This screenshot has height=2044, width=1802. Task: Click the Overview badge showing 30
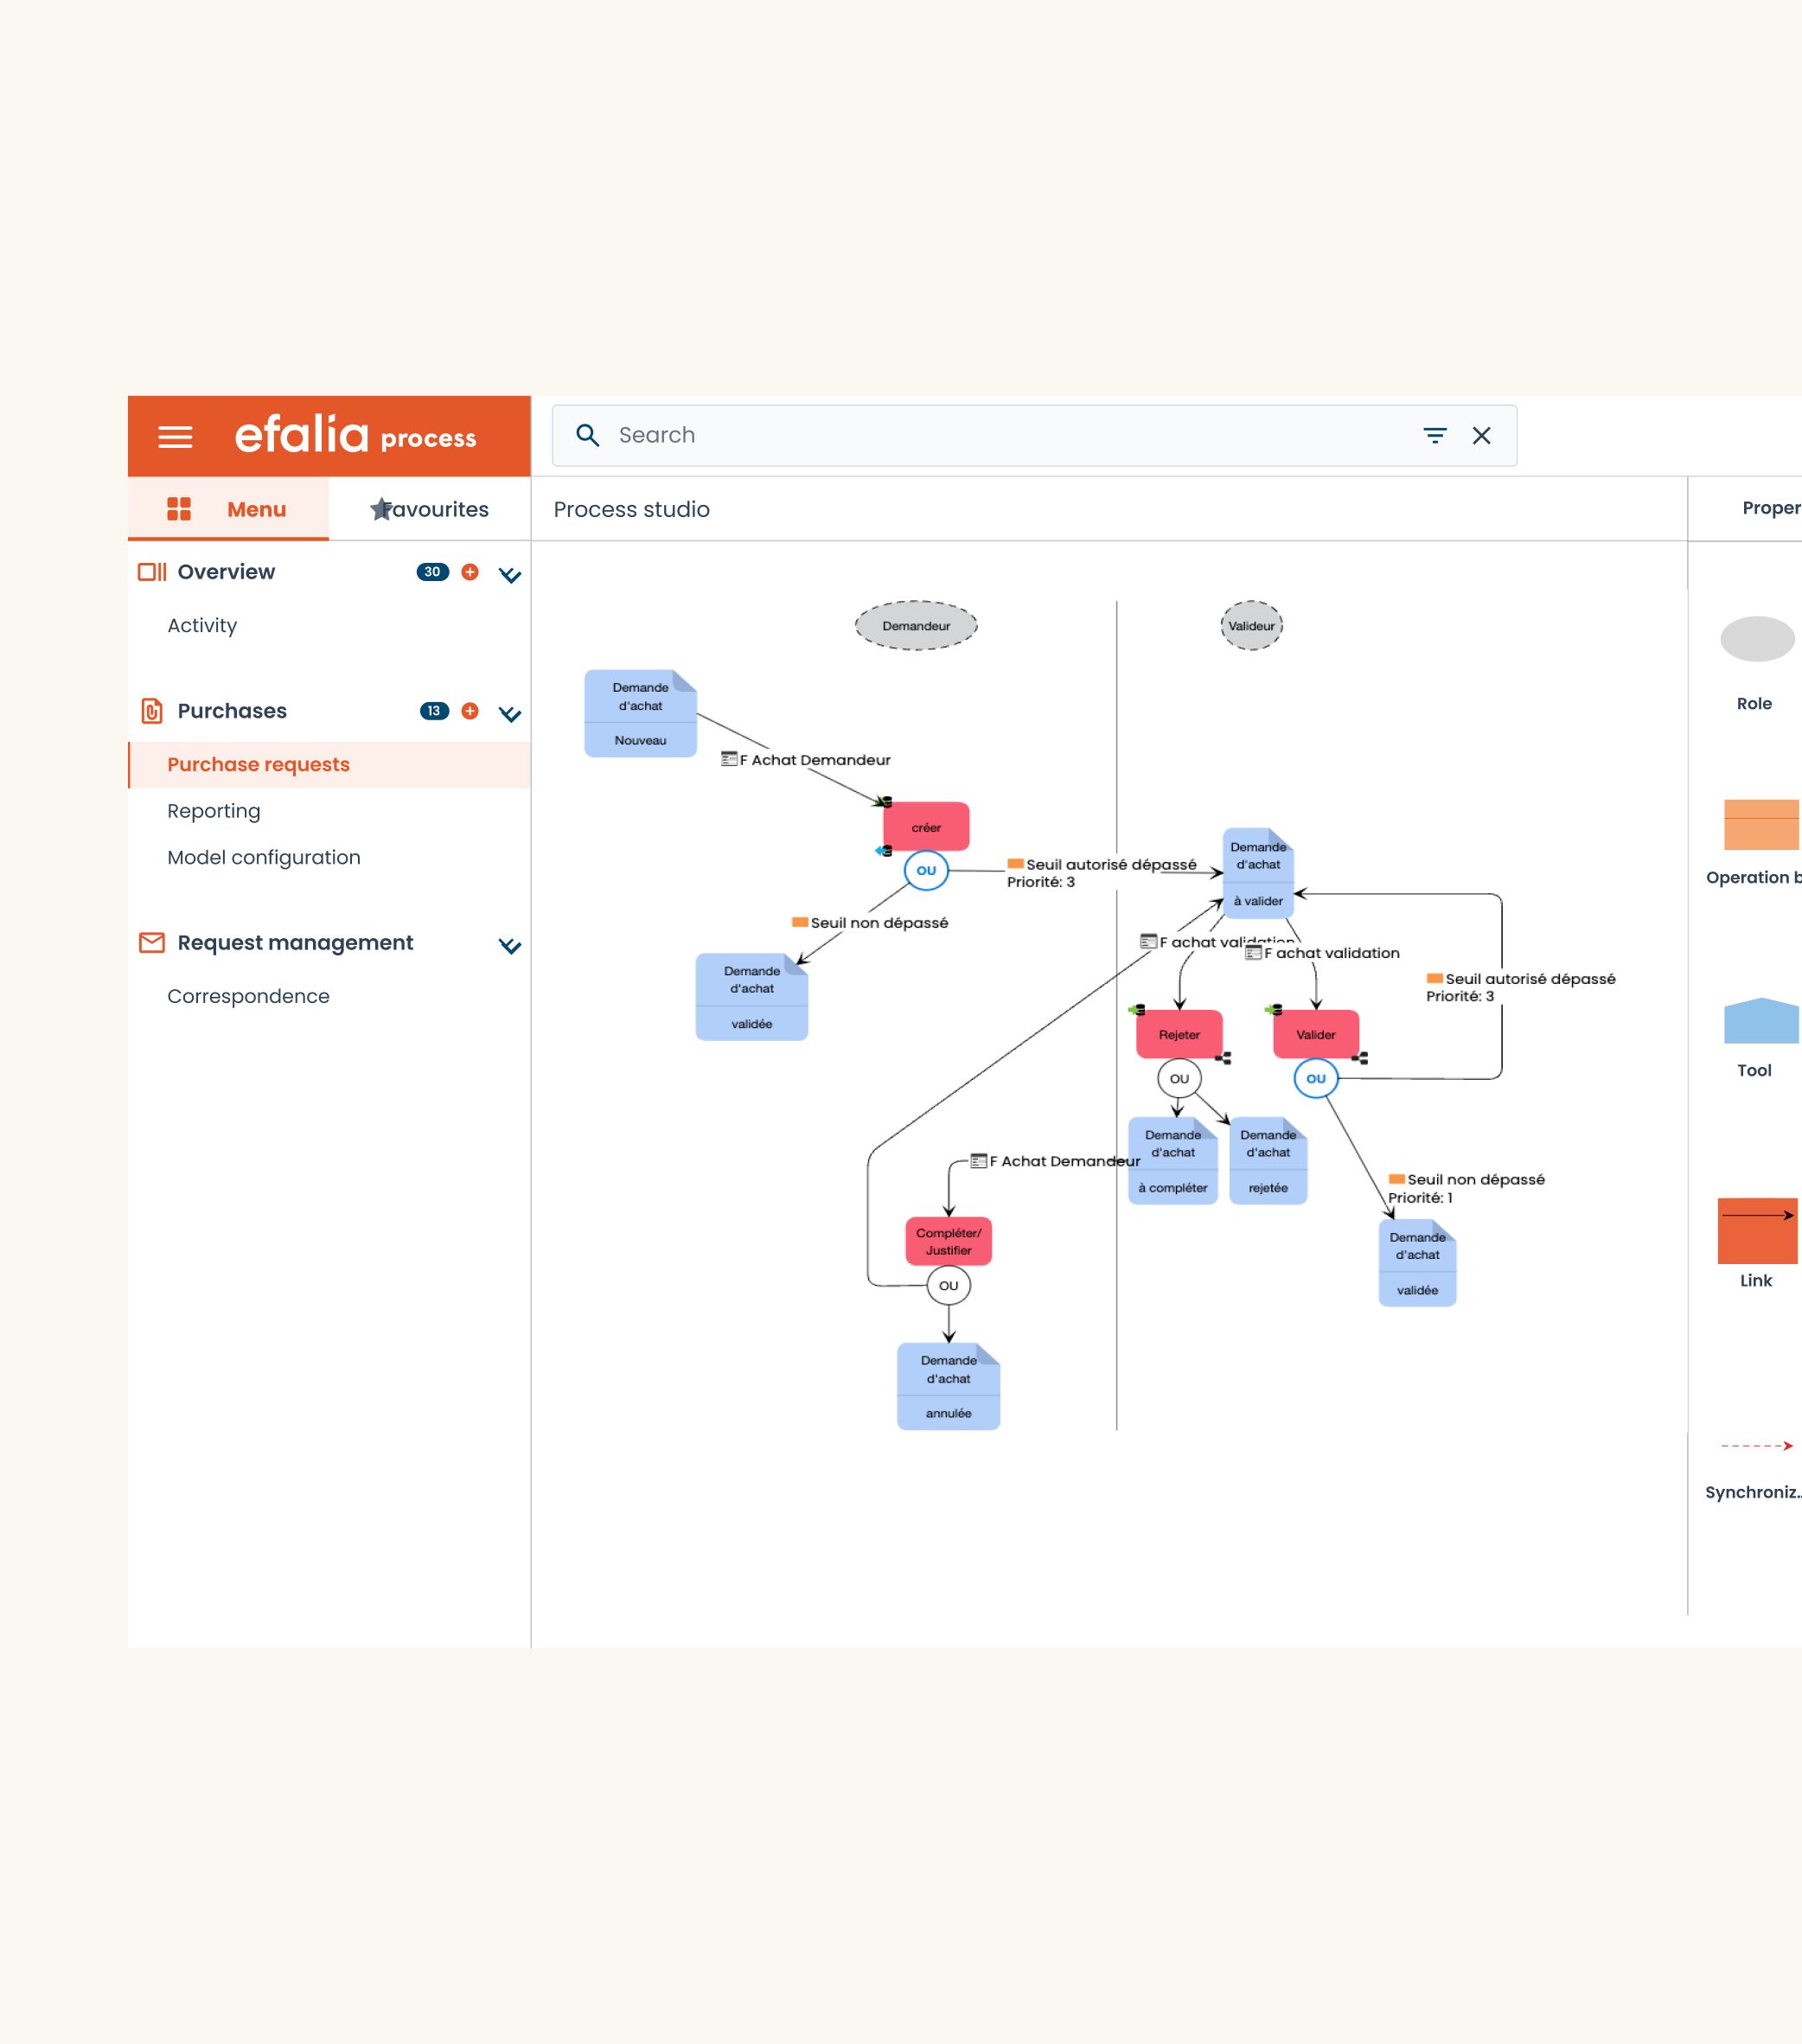click(x=433, y=572)
